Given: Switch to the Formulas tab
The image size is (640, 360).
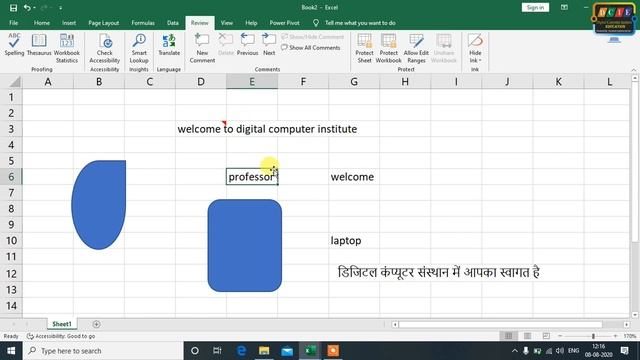Looking at the screenshot, I should (x=143, y=23).
